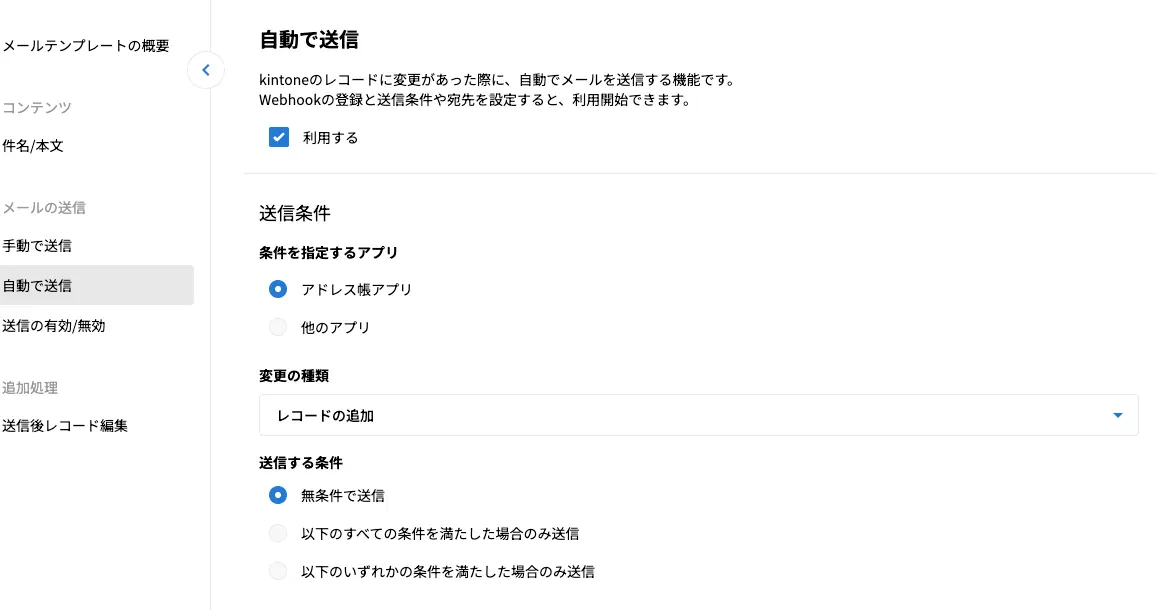This screenshot has width=1168, height=610.
Task: Click the 以下のいずれかの条件を満たした場合のみ送信 label text
Action: [x=447, y=571]
